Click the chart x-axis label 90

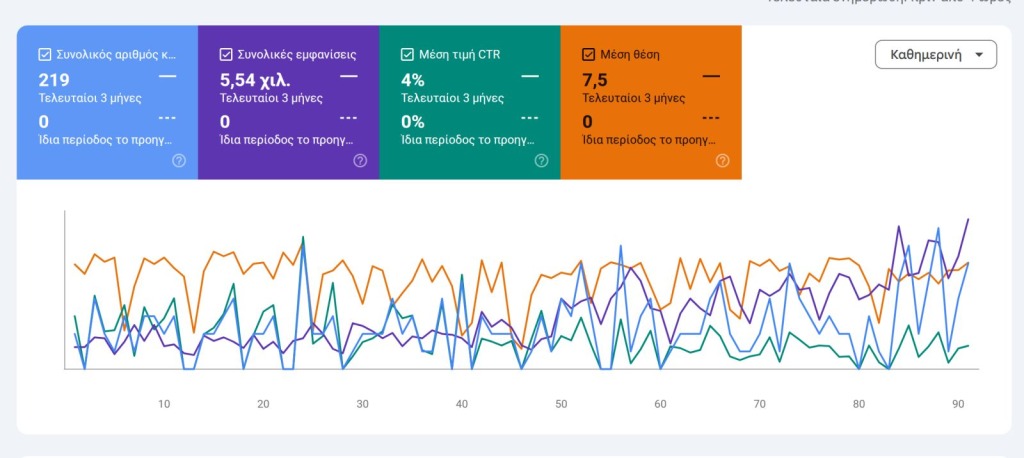pyautogui.click(x=958, y=404)
